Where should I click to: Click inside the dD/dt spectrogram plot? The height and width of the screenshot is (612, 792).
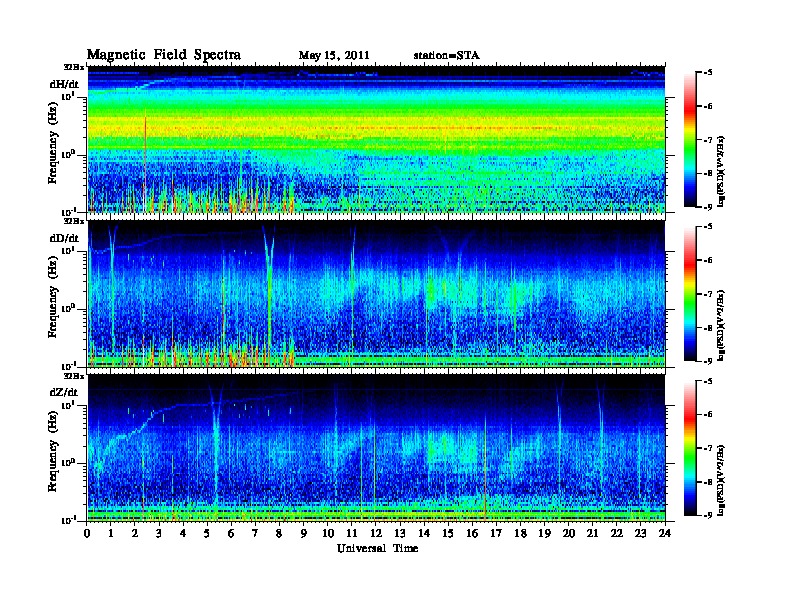tap(376, 294)
